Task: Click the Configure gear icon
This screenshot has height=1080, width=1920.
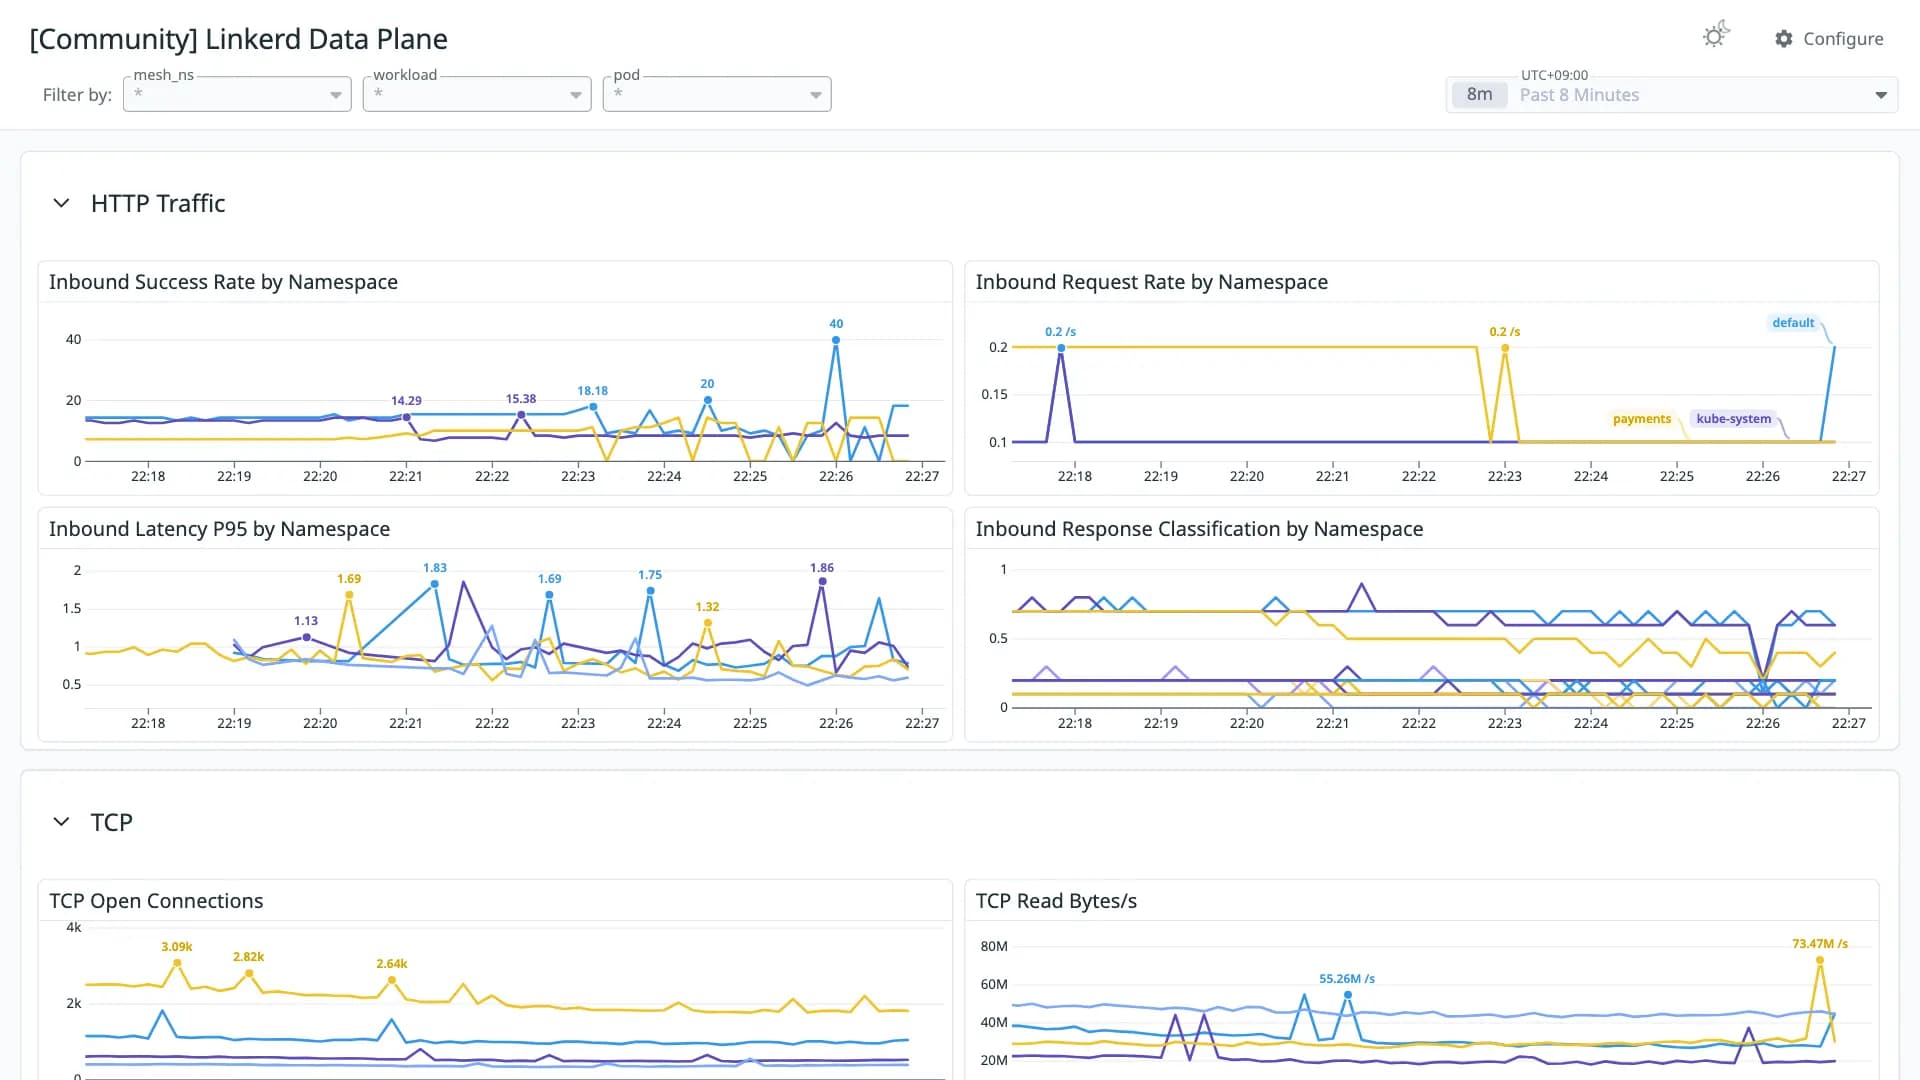Action: click(x=1784, y=39)
